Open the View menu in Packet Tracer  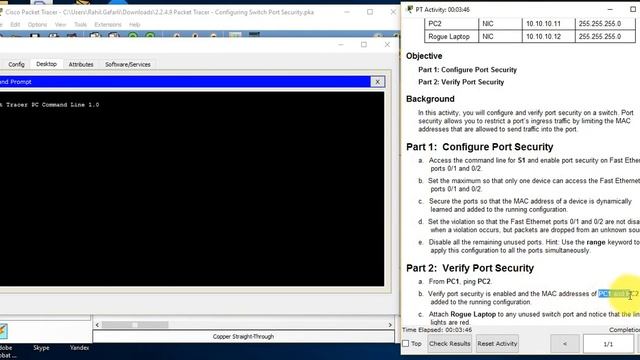[x=60, y=24]
